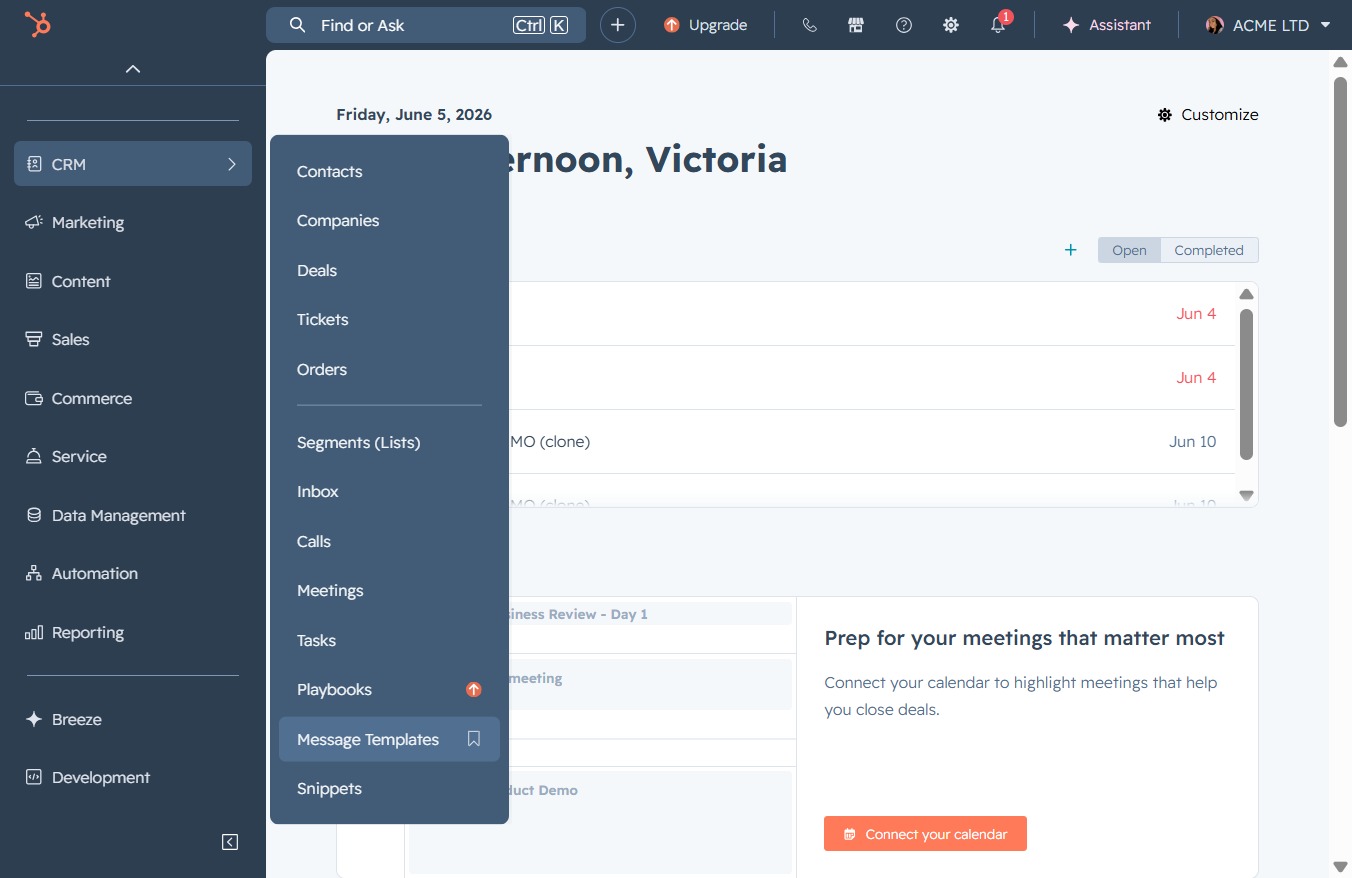Click the Content icon in the sidebar
The height and width of the screenshot is (878, 1352).
[x=34, y=281]
